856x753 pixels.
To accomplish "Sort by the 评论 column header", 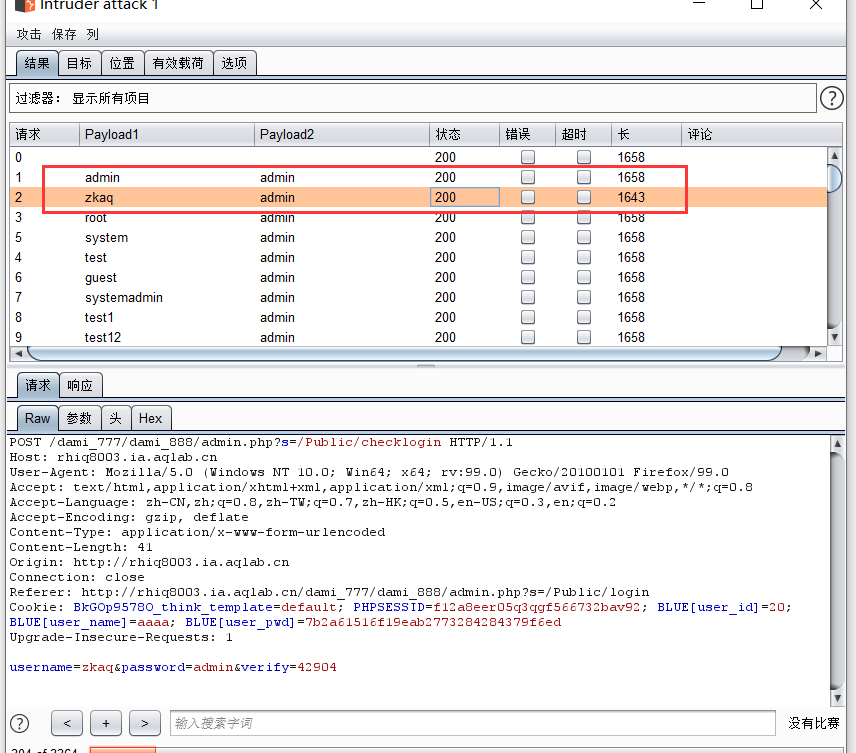I will 761,134.
